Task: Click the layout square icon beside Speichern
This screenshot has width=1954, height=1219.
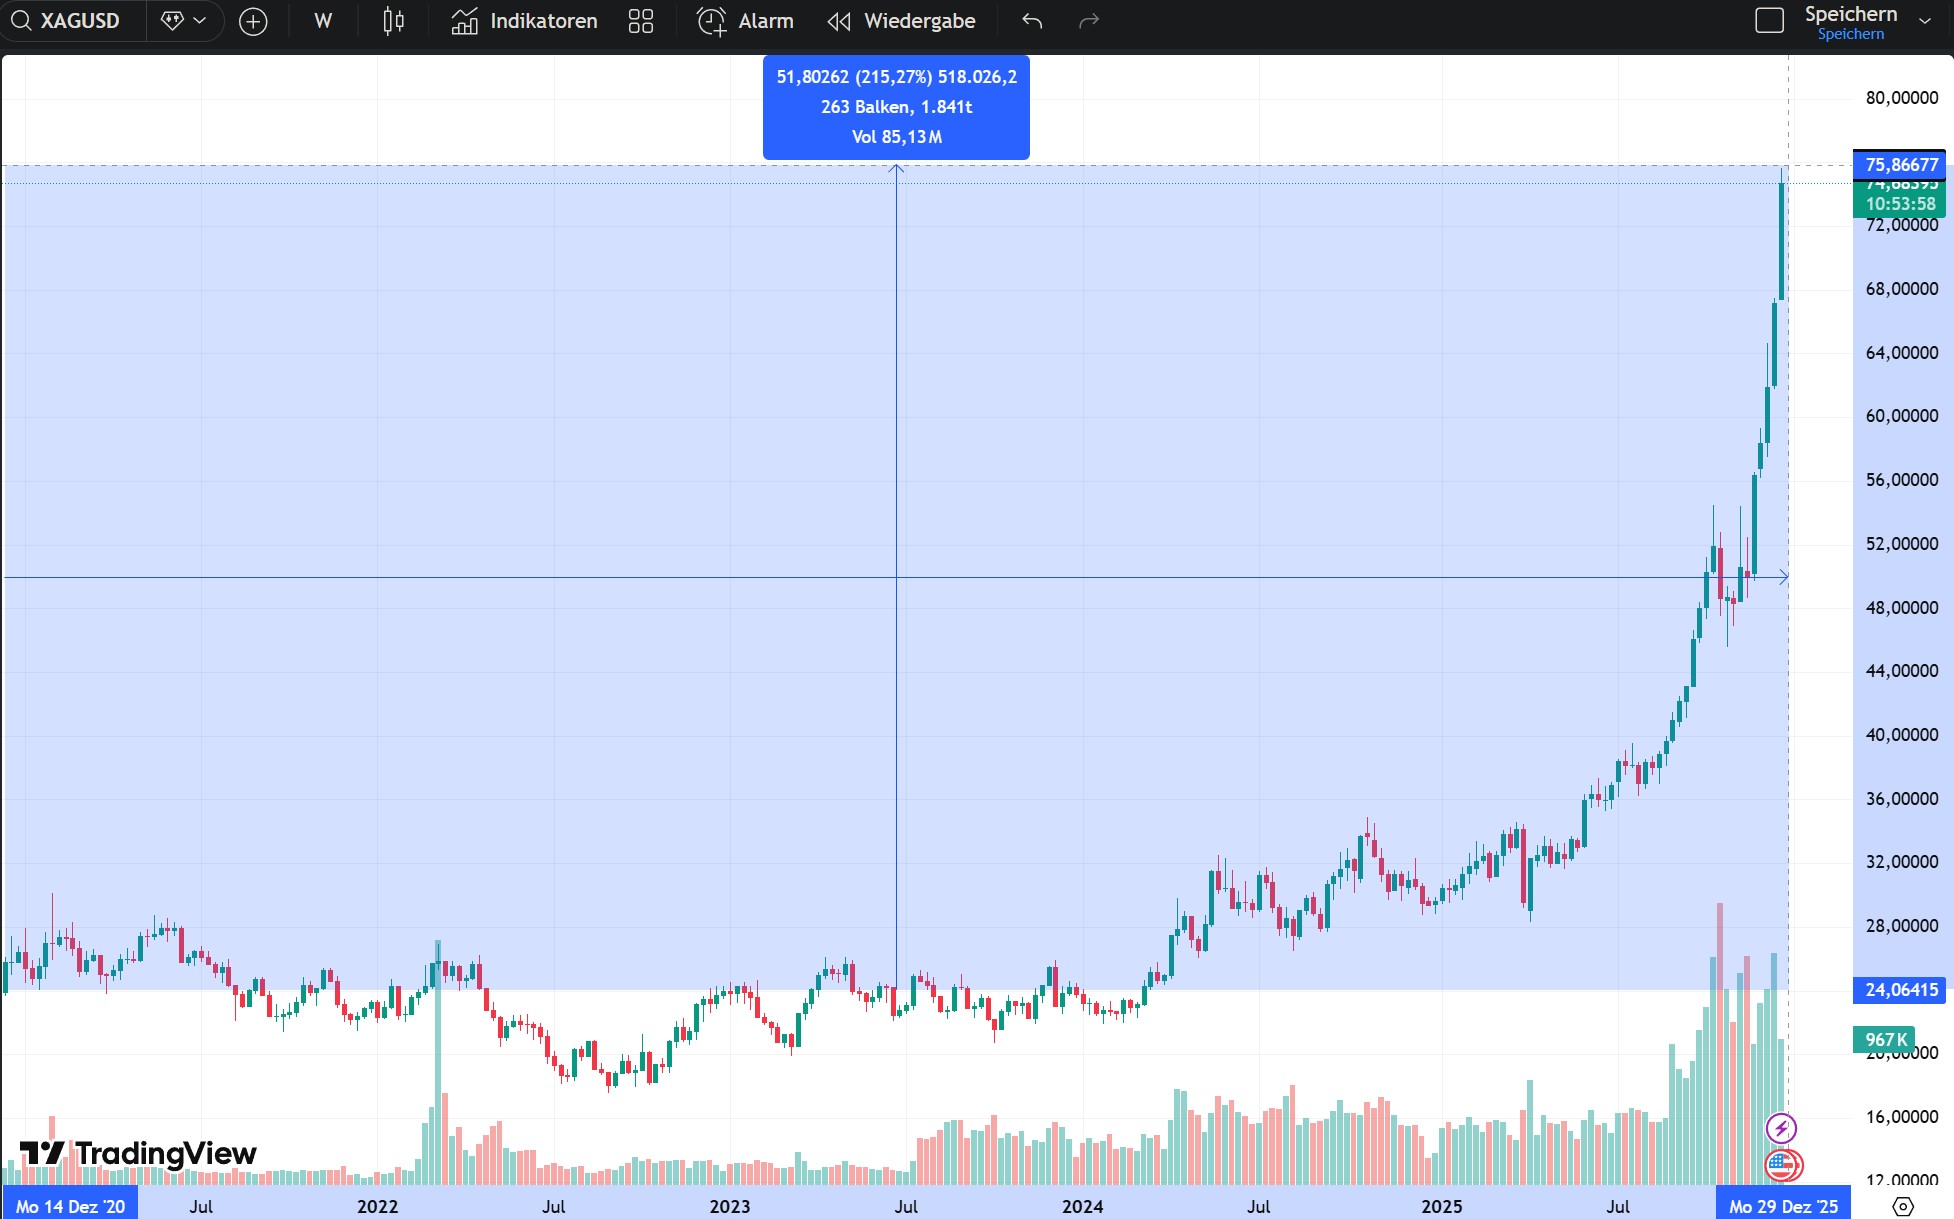Action: pos(1769,21)
